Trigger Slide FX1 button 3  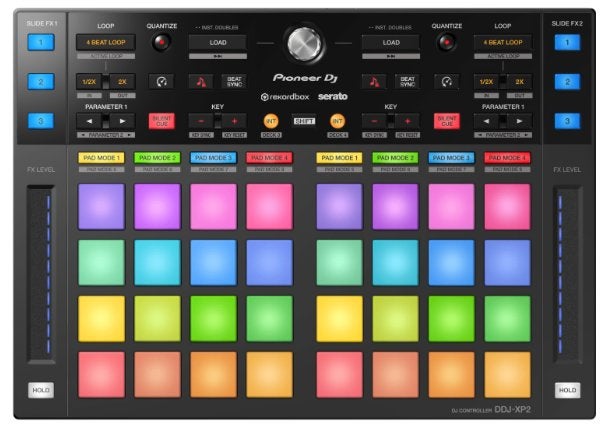41,121
